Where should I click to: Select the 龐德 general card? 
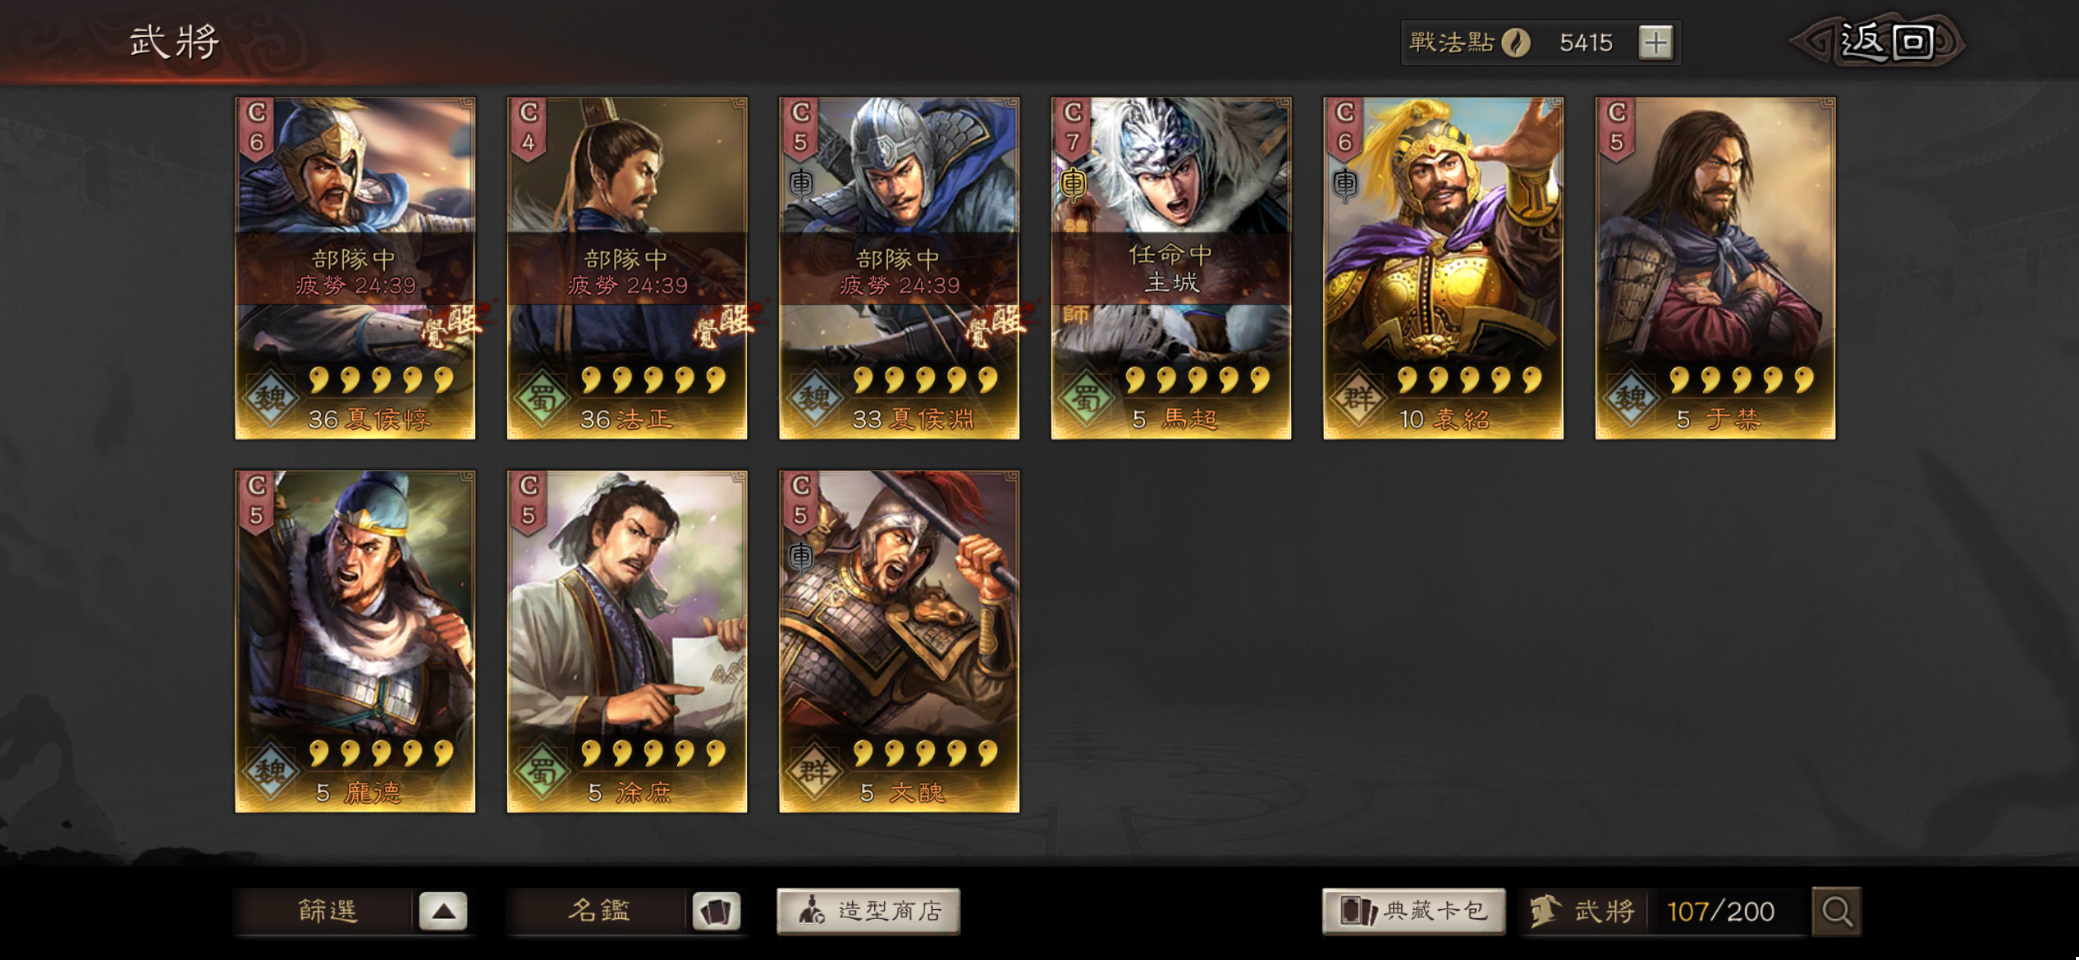[x=355, y=641]
